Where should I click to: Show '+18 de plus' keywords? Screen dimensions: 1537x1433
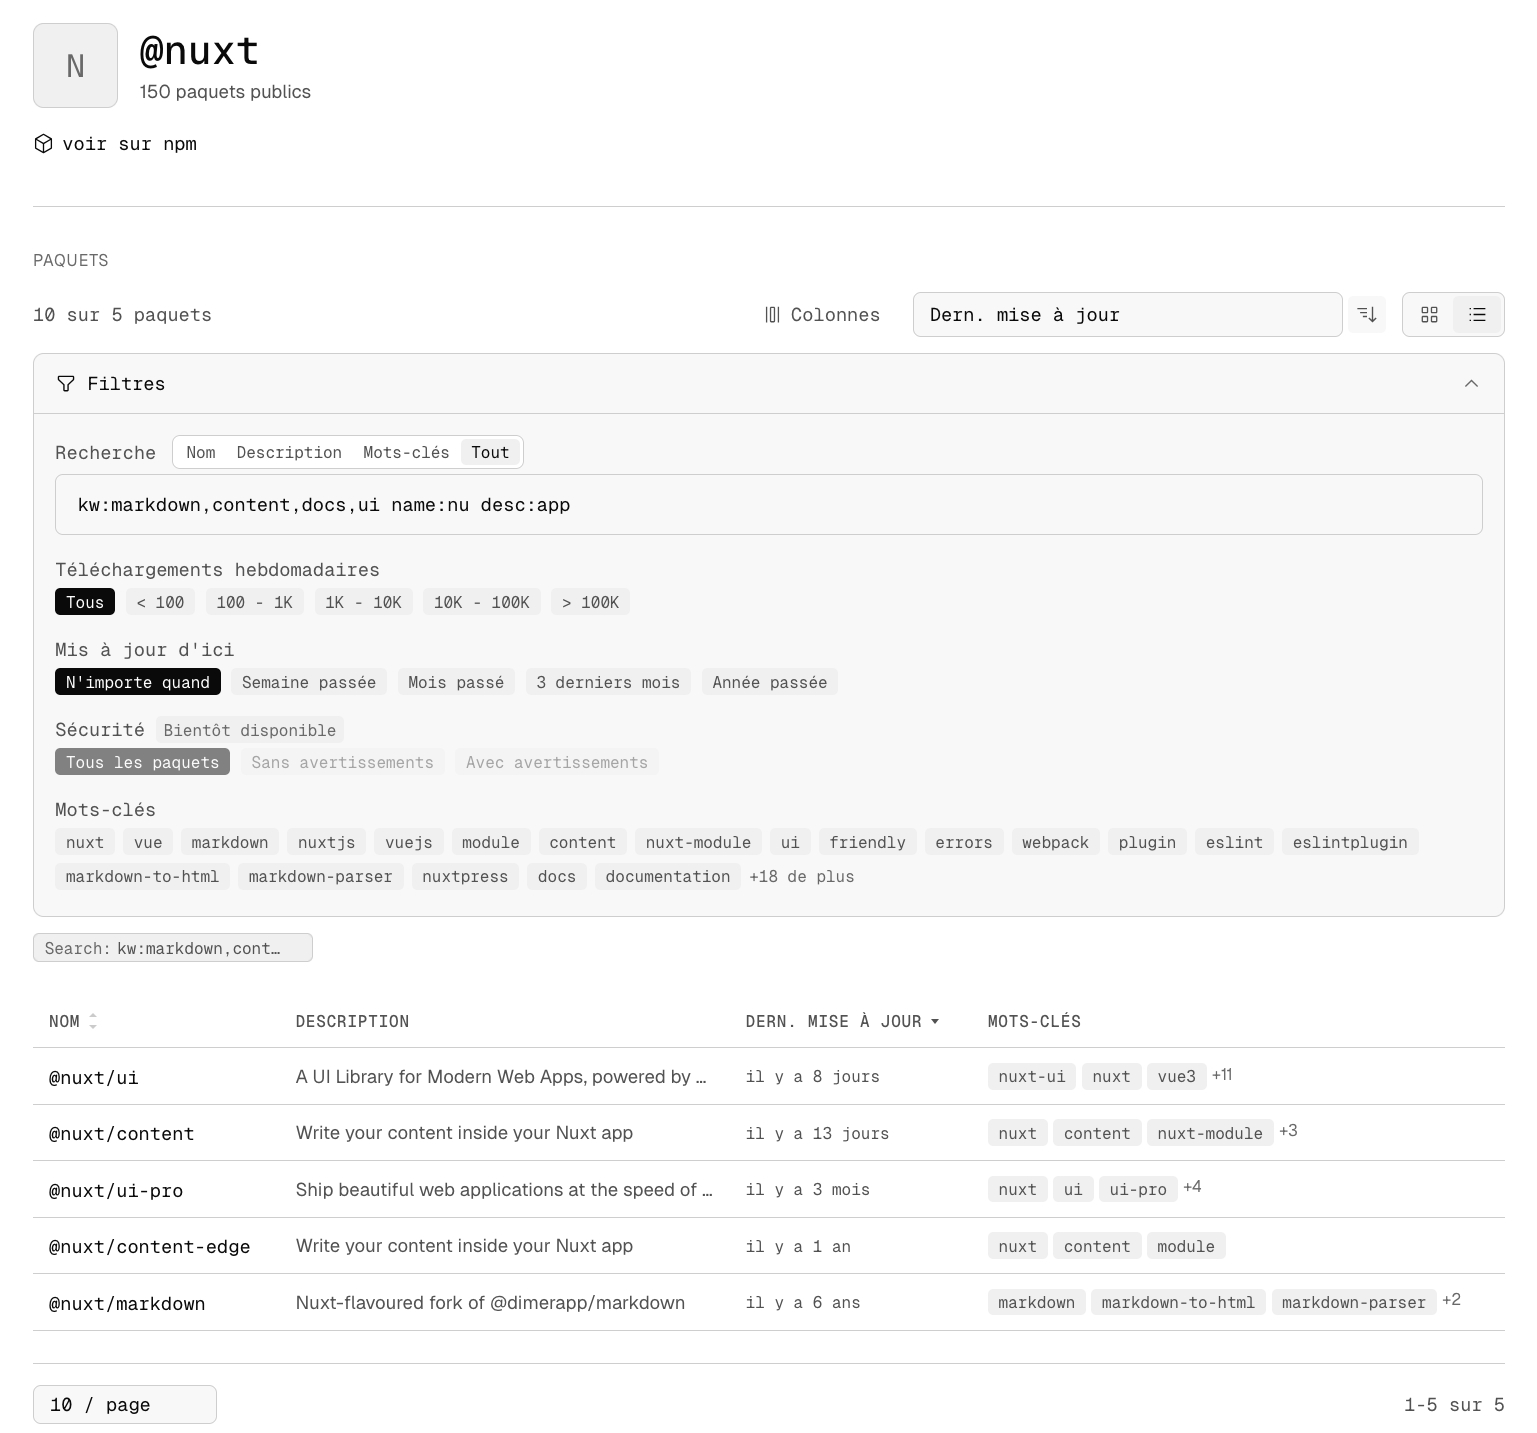pyautogui.click(x=801, y=876)
